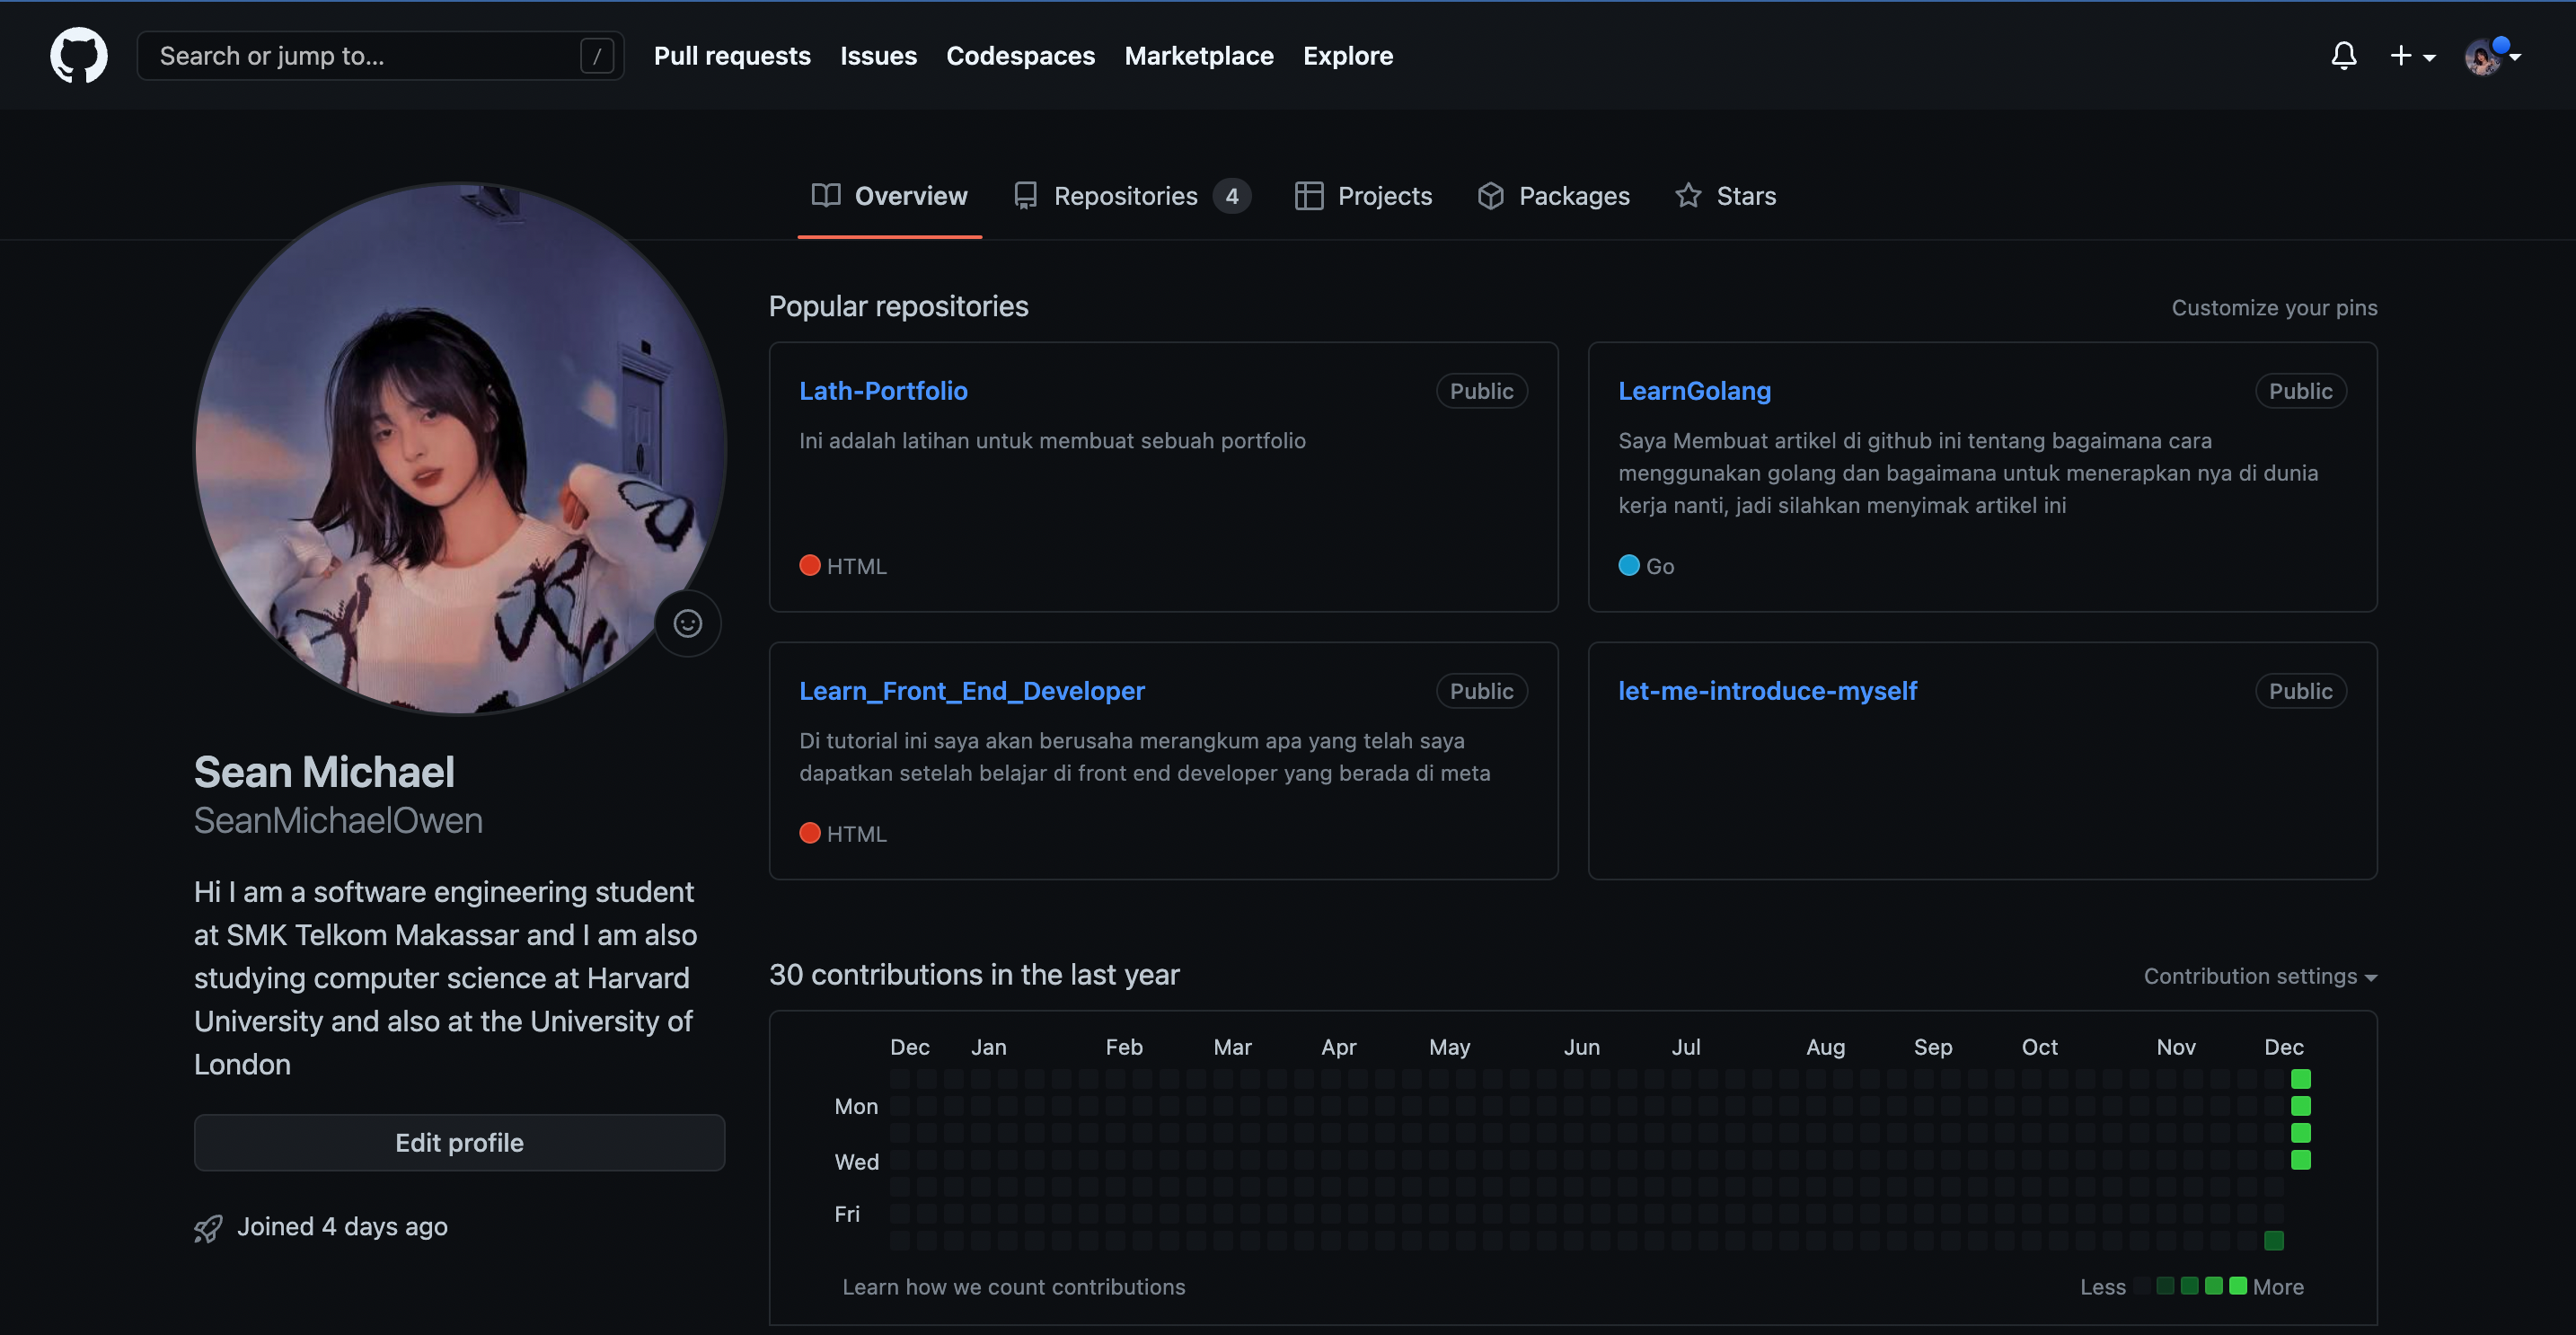Viewport: 2576px width, 1335px height.
Task: Go to Pull requests
Action: click(x=732, y=56)
